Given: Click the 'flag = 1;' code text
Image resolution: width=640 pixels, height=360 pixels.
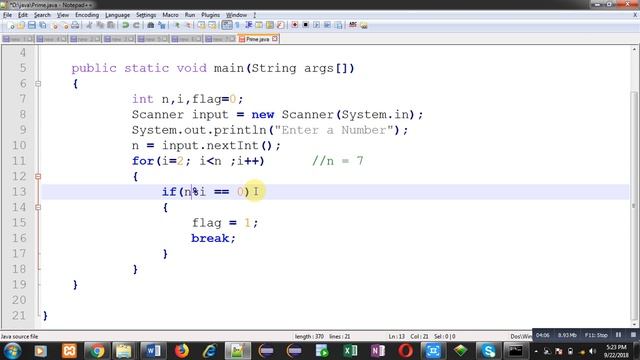Looking at the screenshot, I should [225, 223].
